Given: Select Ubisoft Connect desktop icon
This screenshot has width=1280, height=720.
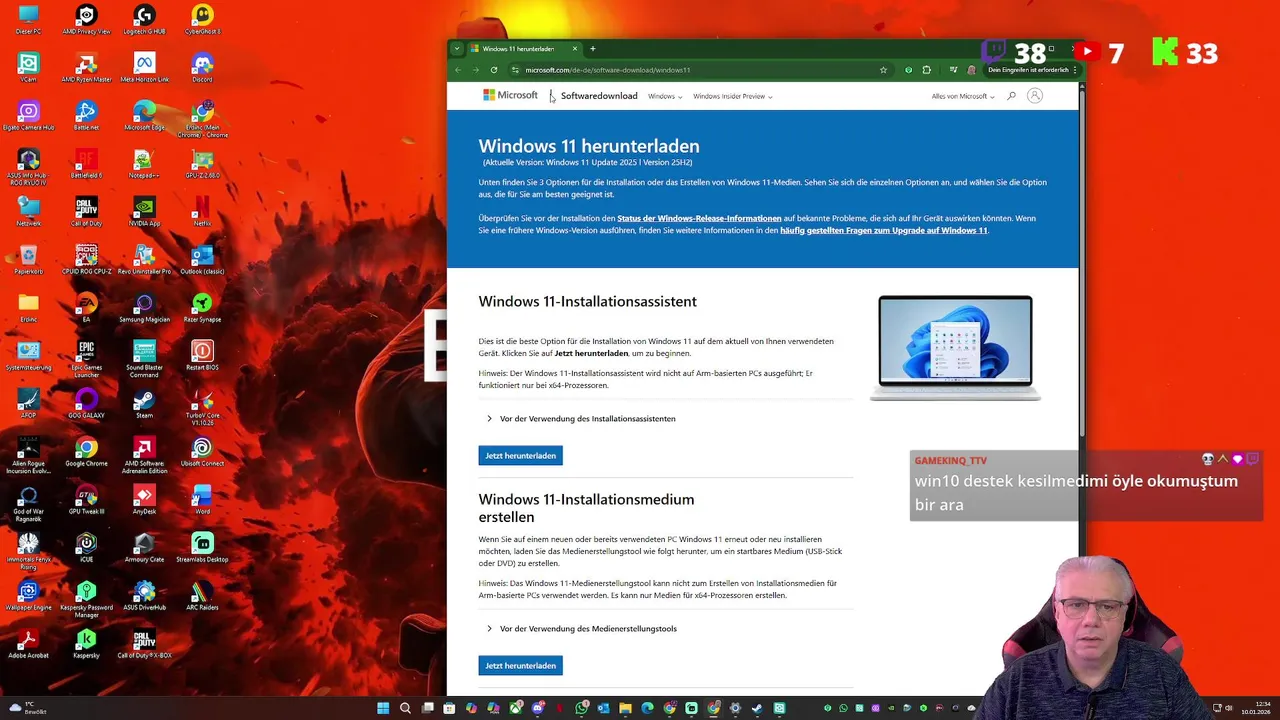Looking at the screenshot, I should [202, 451].
